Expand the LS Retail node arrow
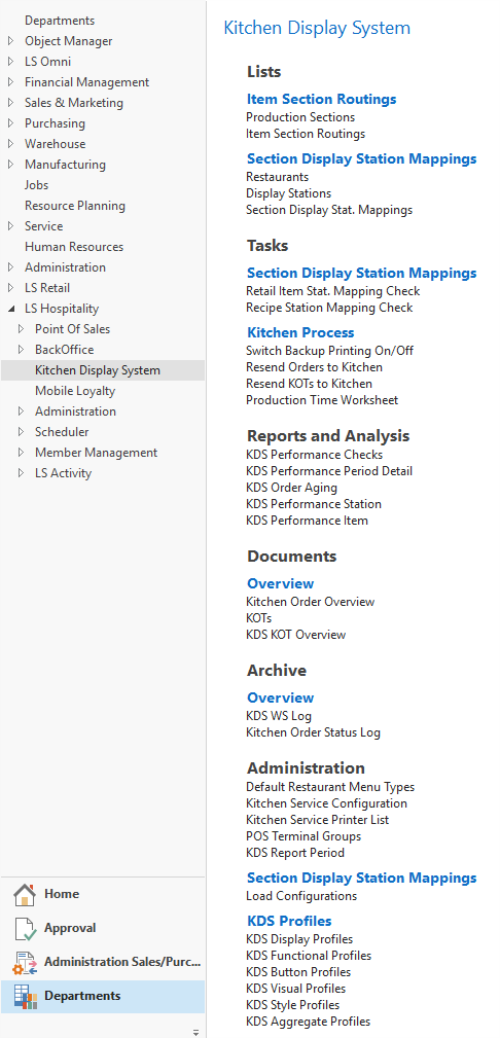Screen dimensions: 500x1038 [11, 288]
